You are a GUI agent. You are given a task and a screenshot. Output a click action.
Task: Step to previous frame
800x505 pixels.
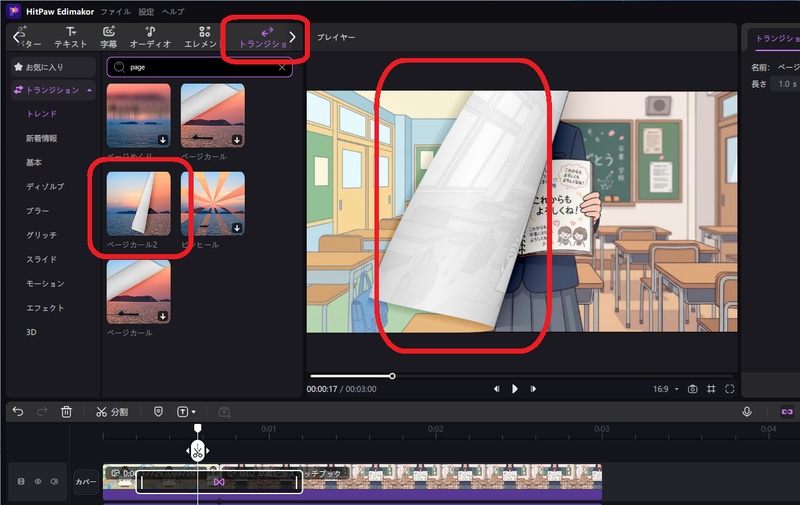tap(496, 389)
